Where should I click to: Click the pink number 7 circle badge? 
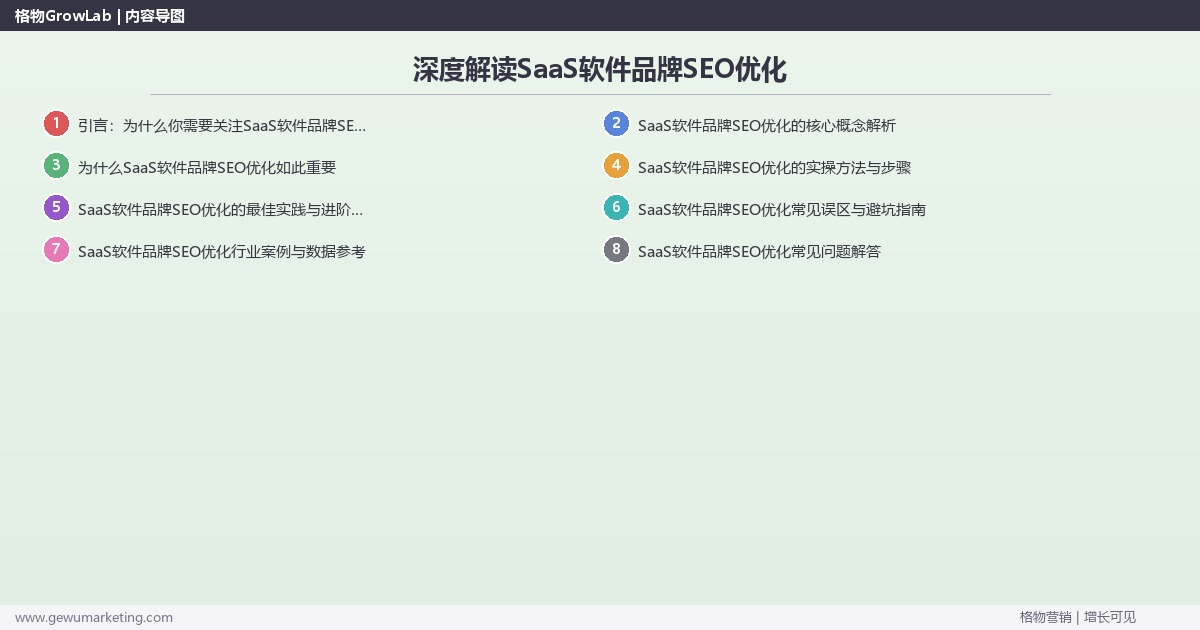pos(56,250)
